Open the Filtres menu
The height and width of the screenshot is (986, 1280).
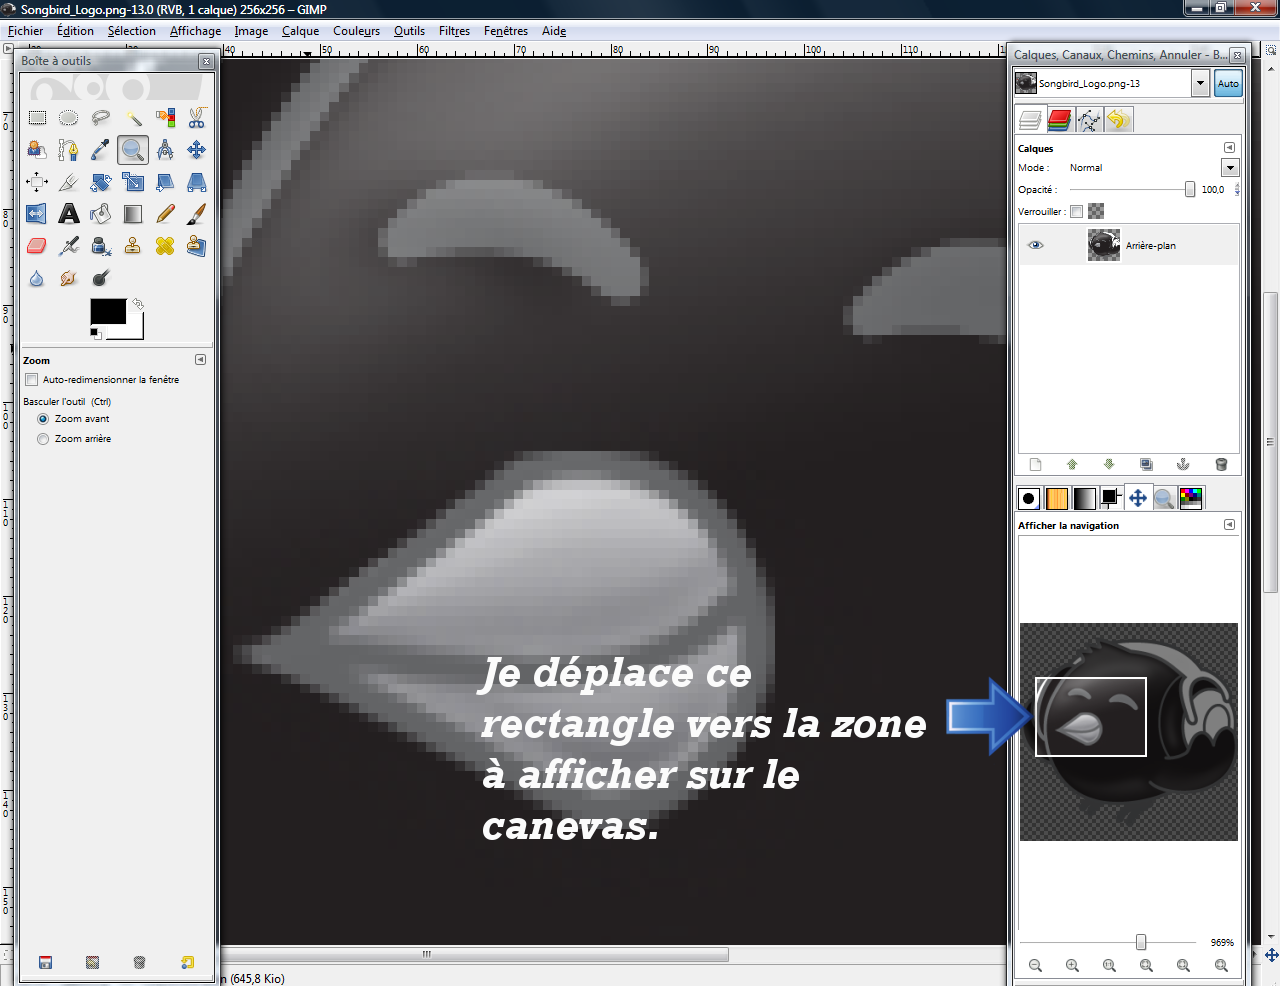click(454, 31)
